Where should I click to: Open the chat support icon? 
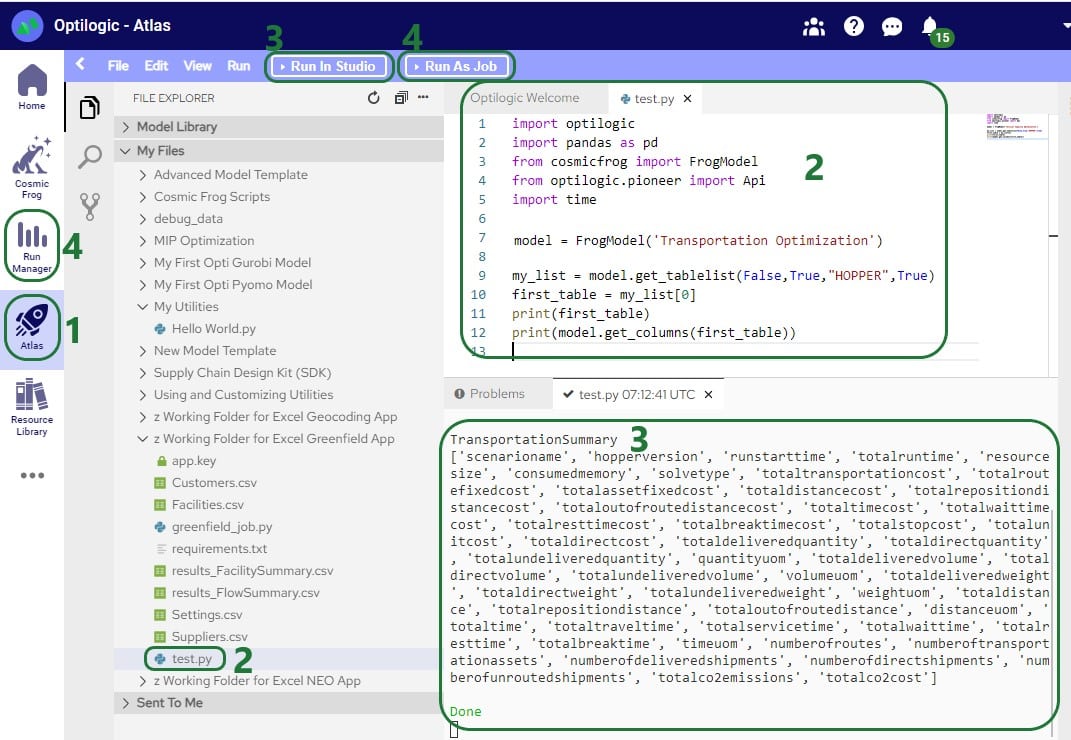click(892, 27)
